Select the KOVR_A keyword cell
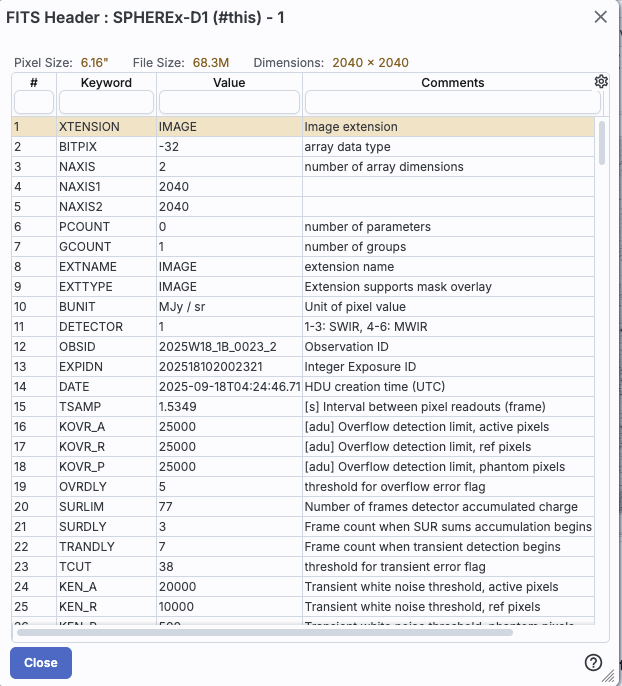This screenshot has width=622, height=686. [x=106, y=427]
